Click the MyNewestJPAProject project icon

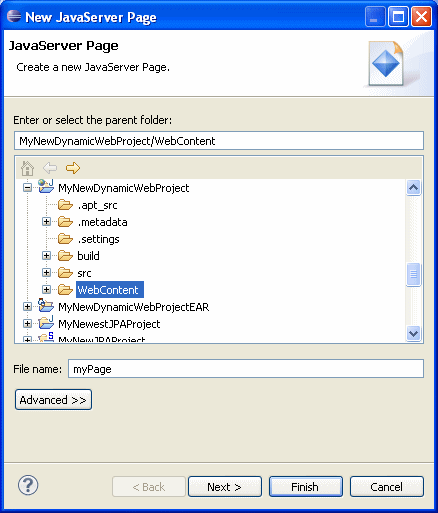pos(46,323)
